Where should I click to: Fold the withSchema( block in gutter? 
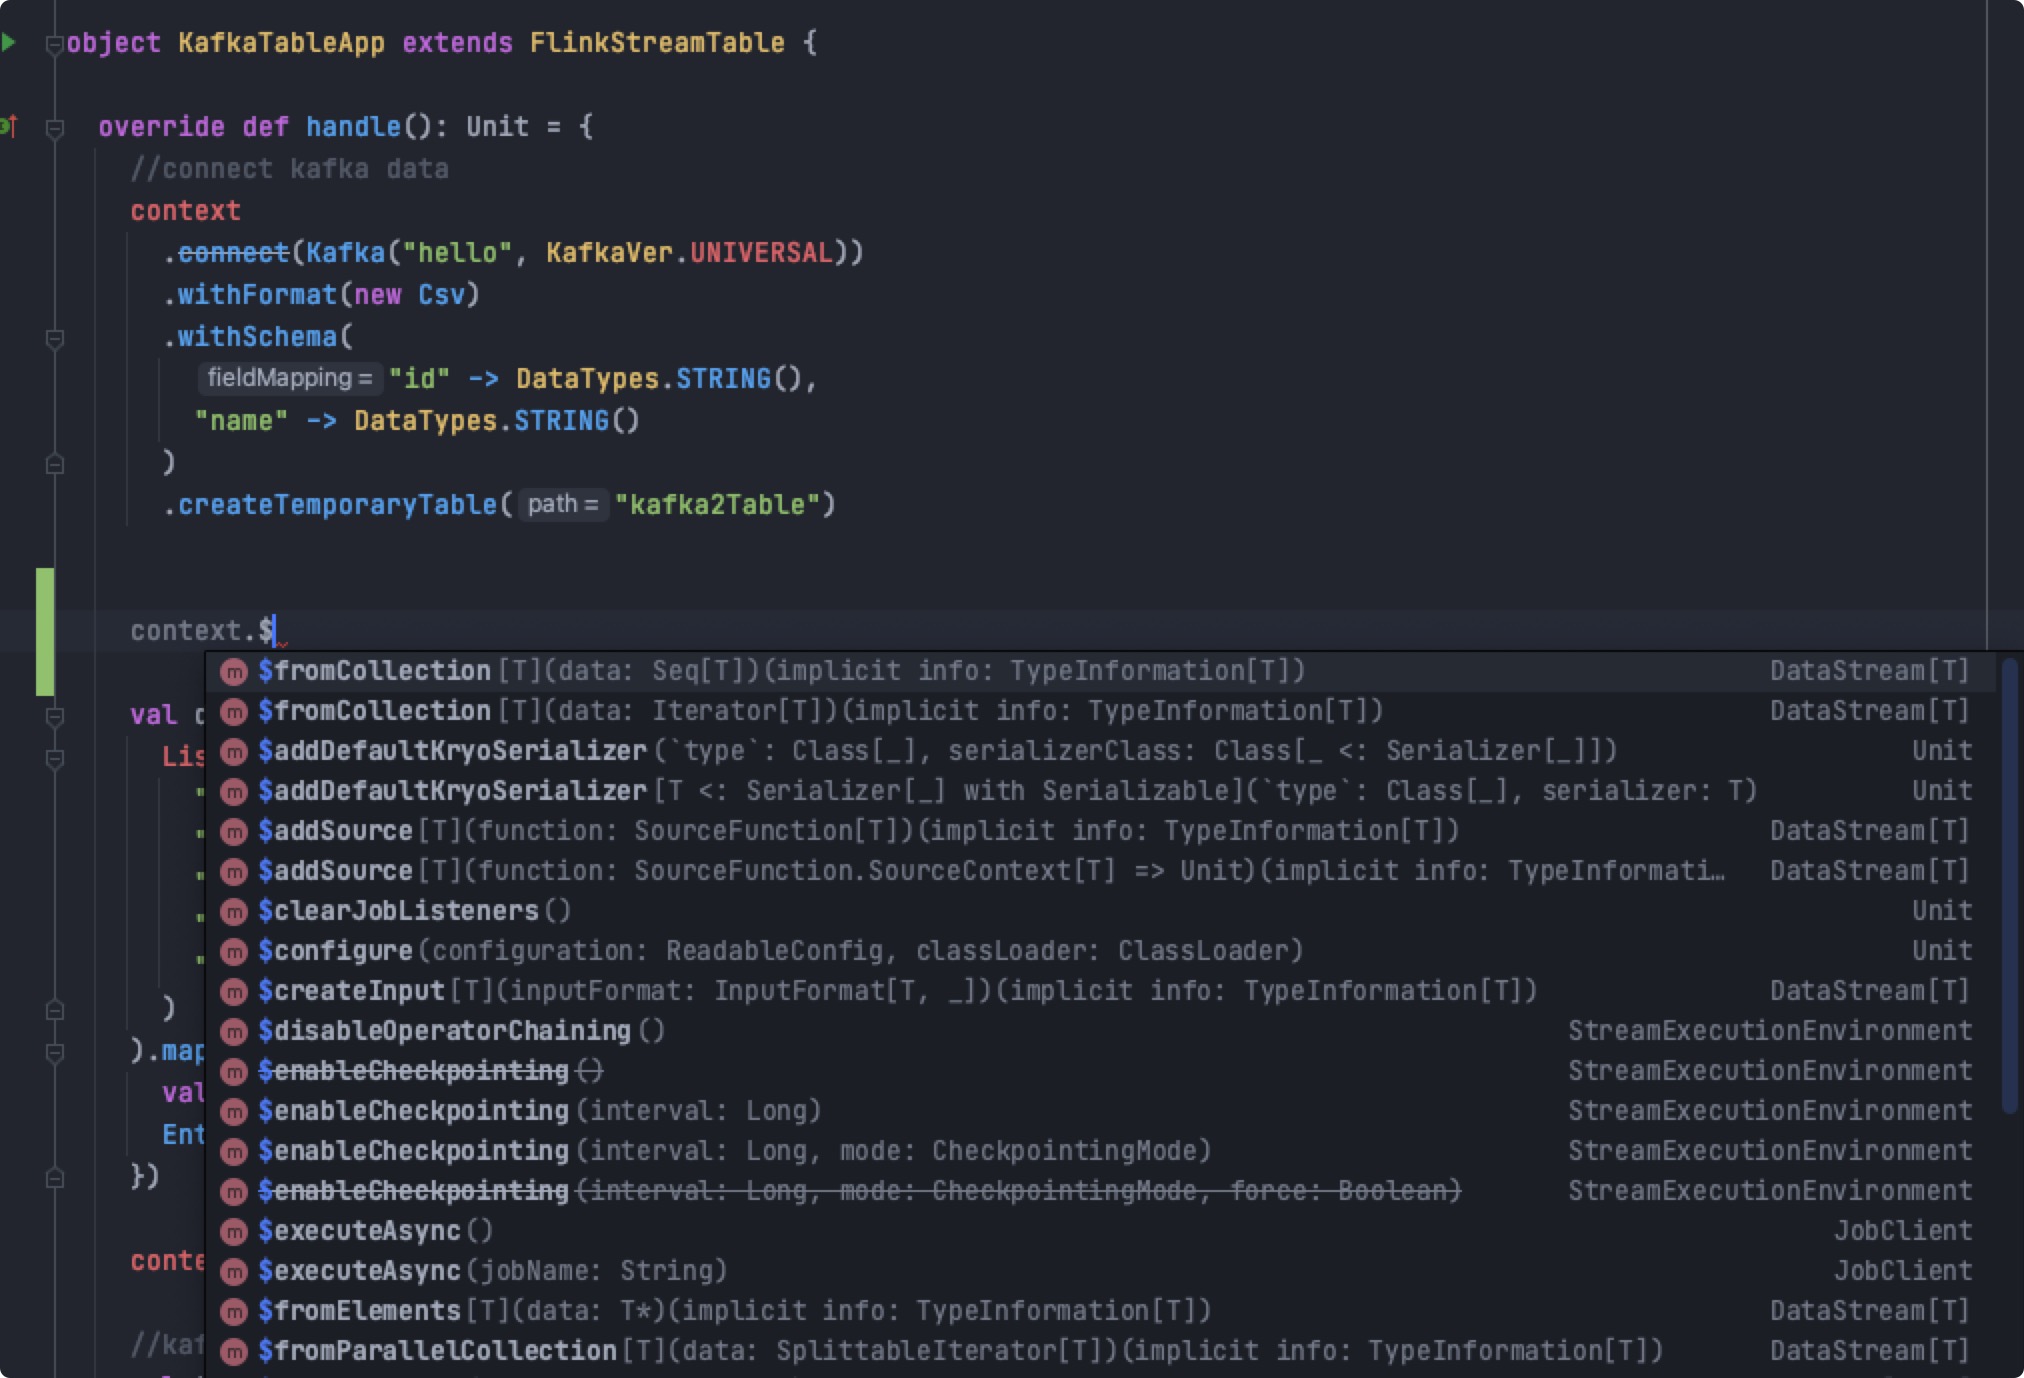[55, 338]
